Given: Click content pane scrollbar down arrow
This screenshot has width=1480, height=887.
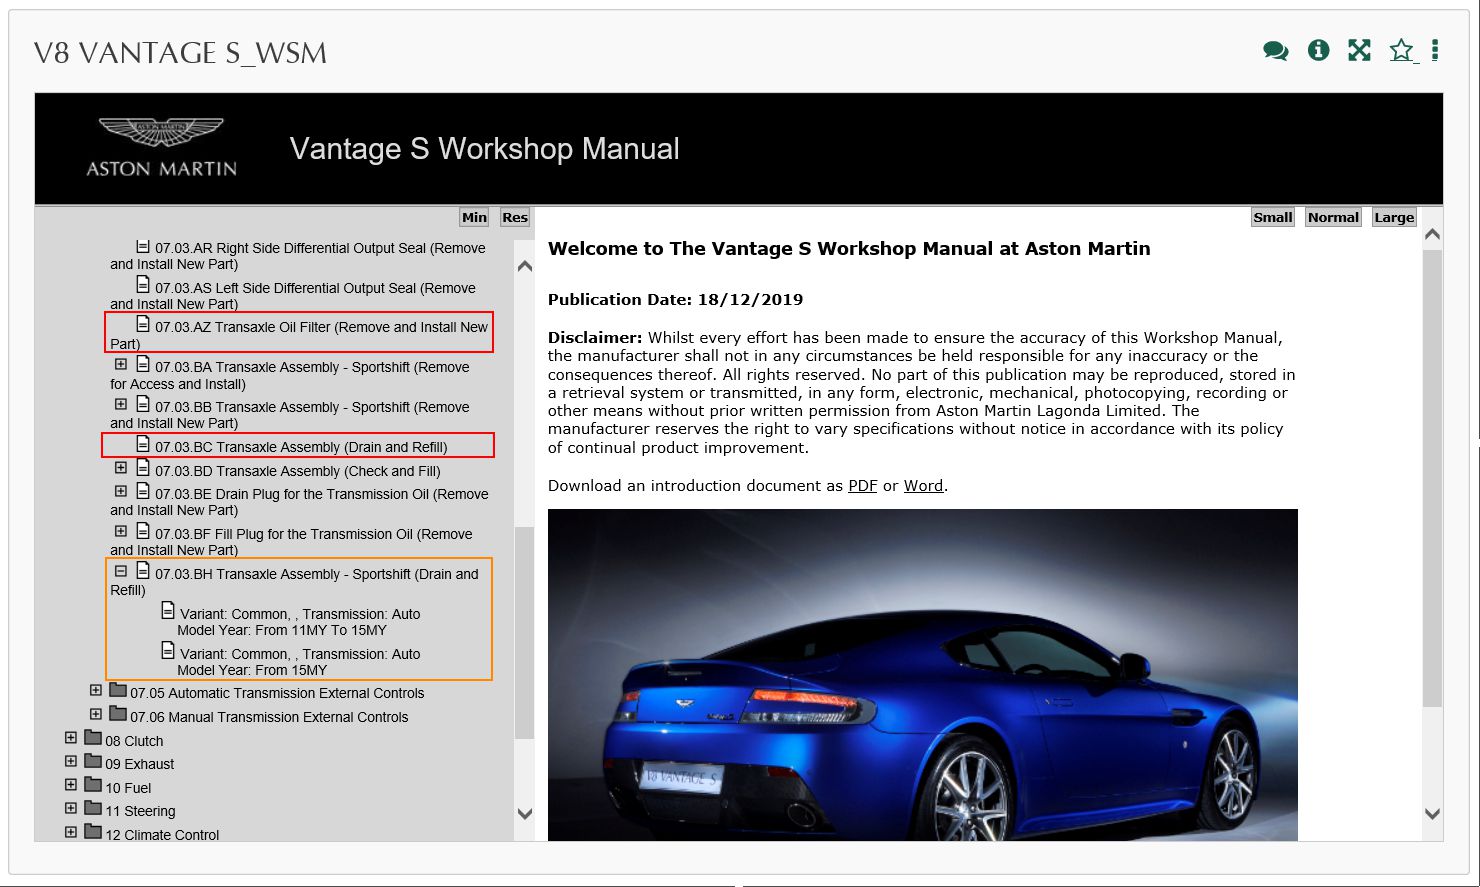Looking at the screenshot, I should tap(1432, 814).
